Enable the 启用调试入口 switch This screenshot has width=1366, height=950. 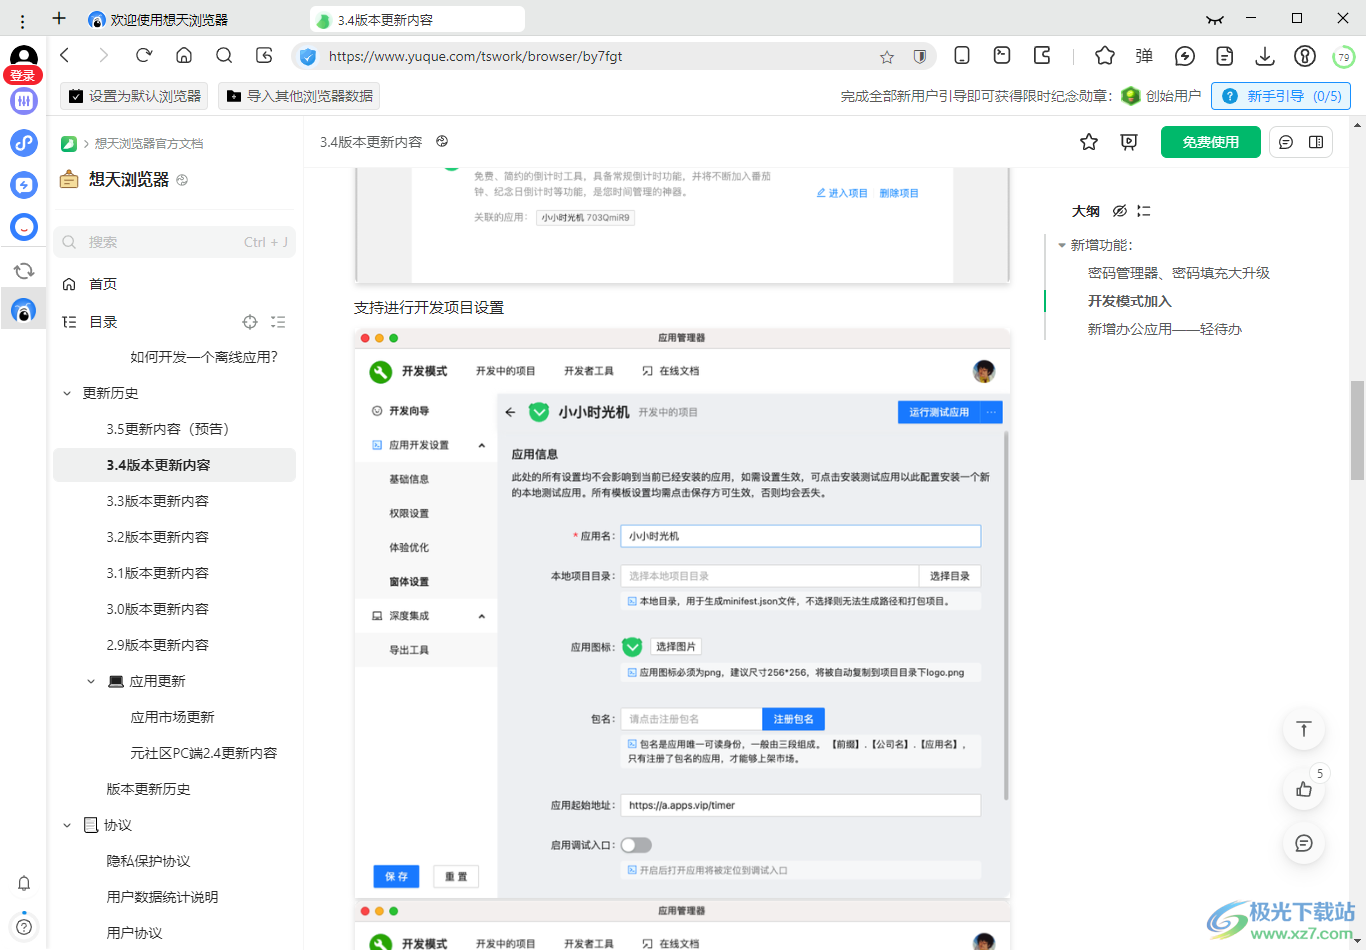pos(637,845)
